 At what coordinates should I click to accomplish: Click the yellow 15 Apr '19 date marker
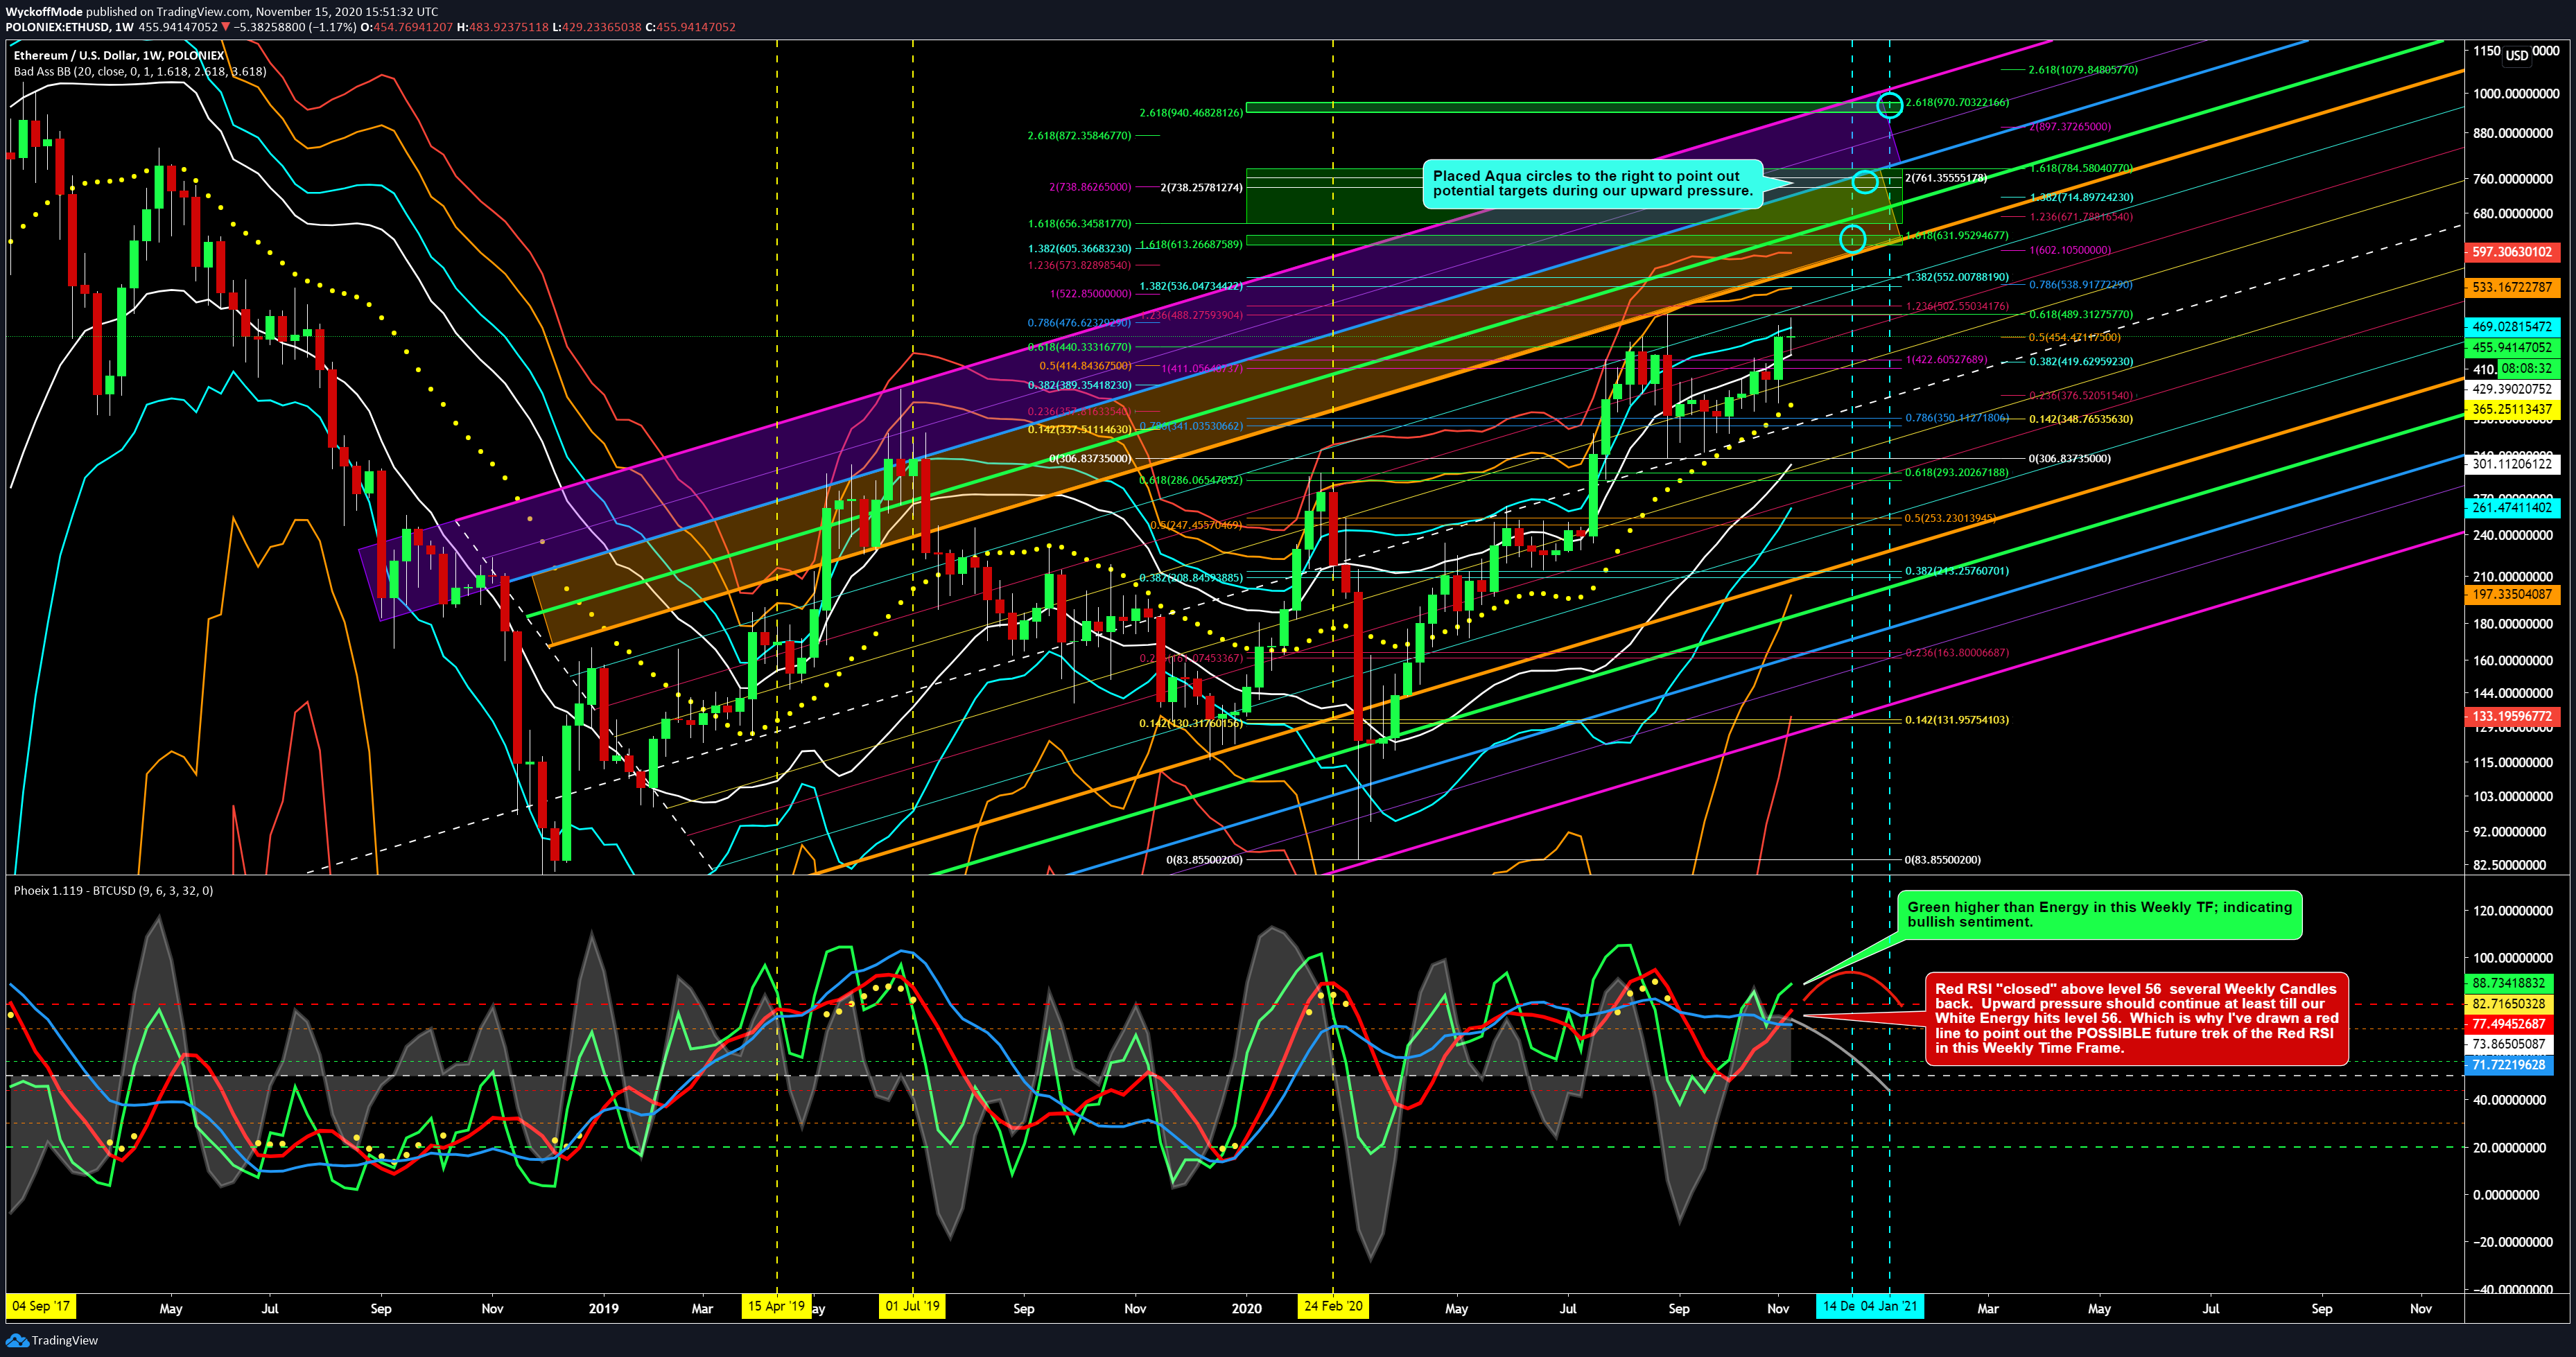click(x=776, y=1306)
